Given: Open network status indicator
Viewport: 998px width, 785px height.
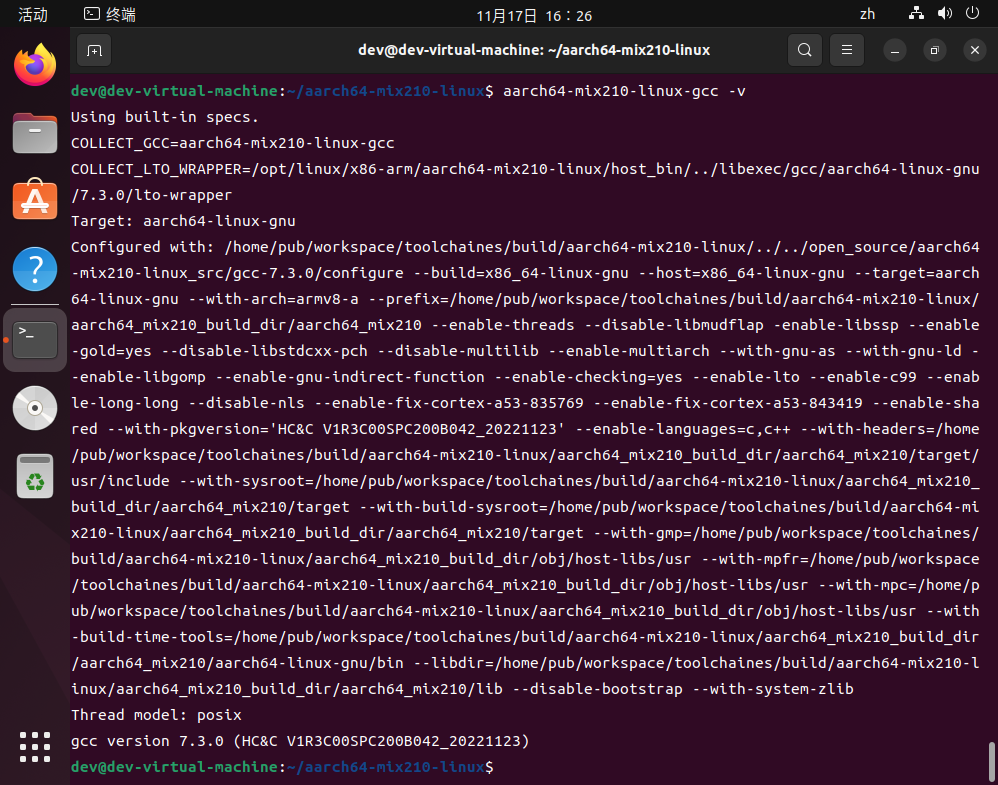Looking at the screenshot, I should click(916, 14).
